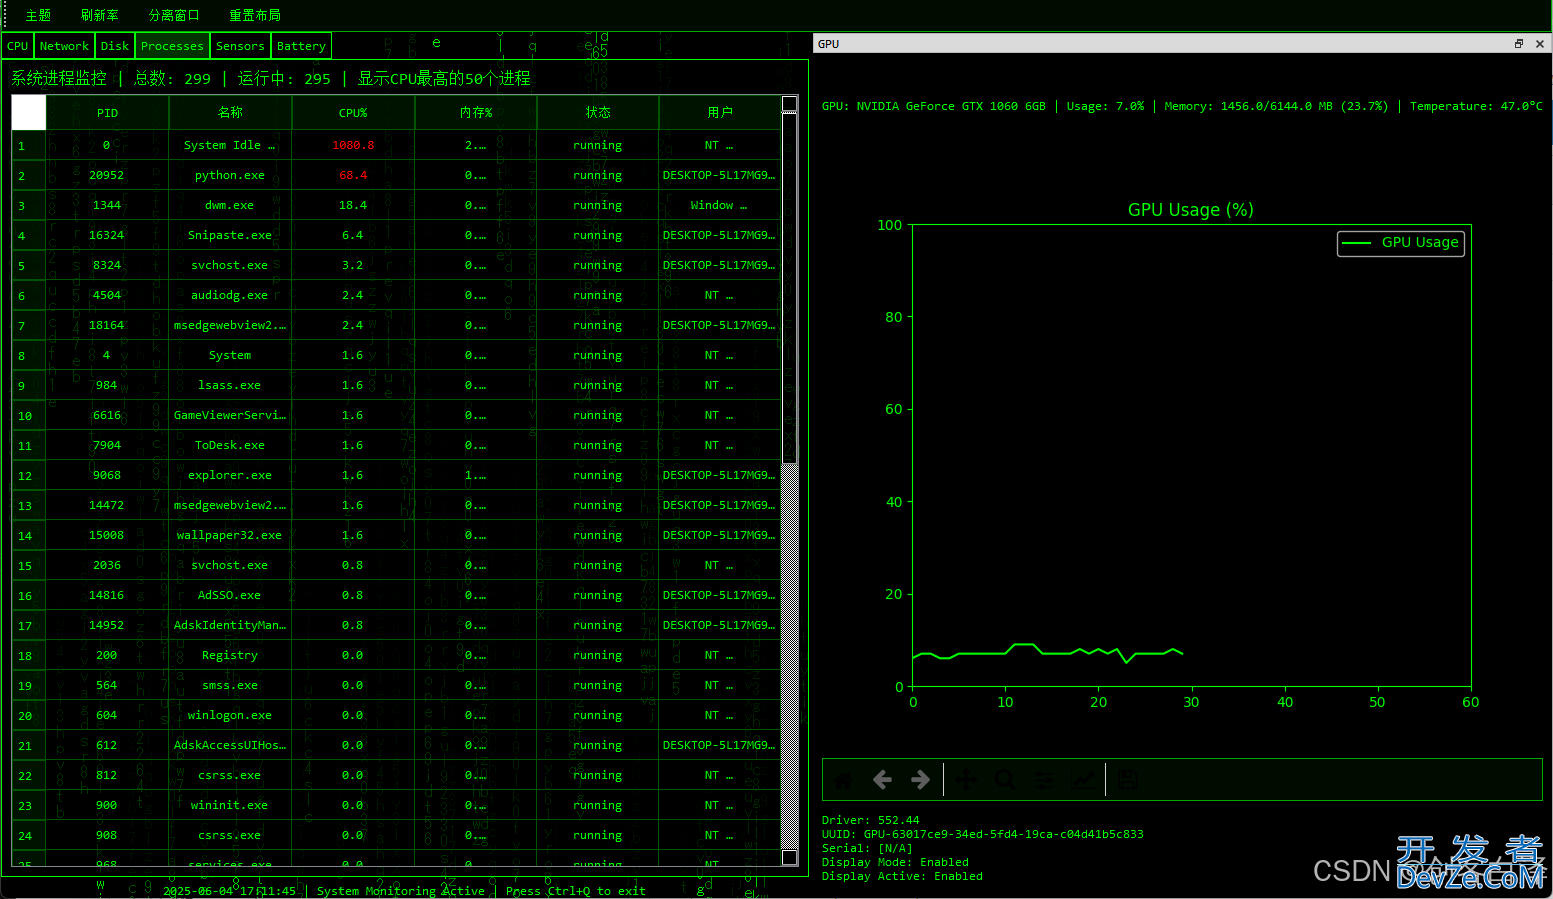
Task: Click CPU value 18.4 for dwm.exe
Action: (x=353, y=205)
